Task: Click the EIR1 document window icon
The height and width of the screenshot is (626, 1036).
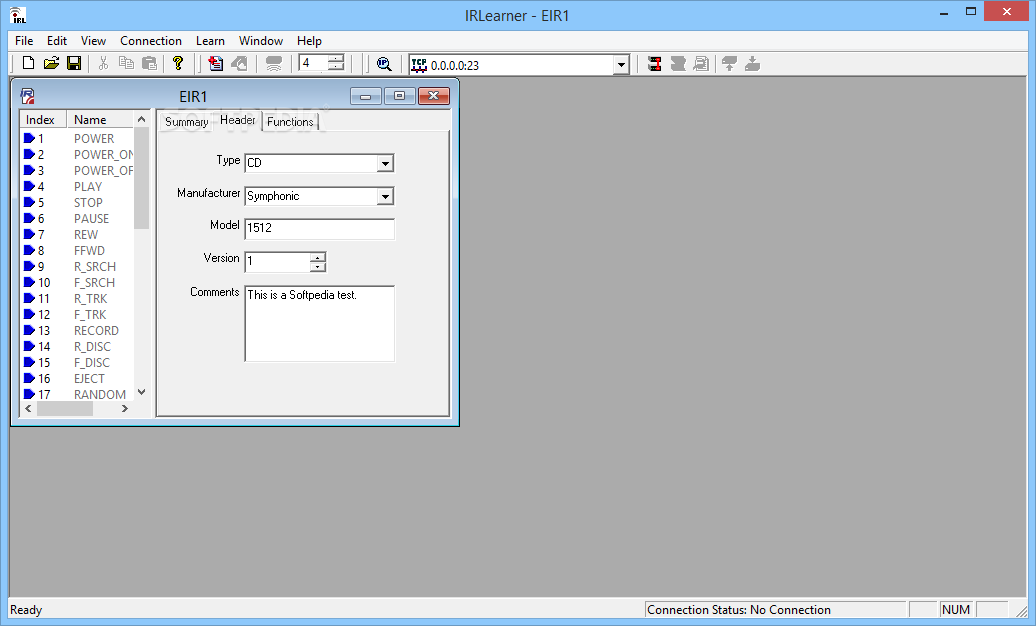Action: [27, 96]
